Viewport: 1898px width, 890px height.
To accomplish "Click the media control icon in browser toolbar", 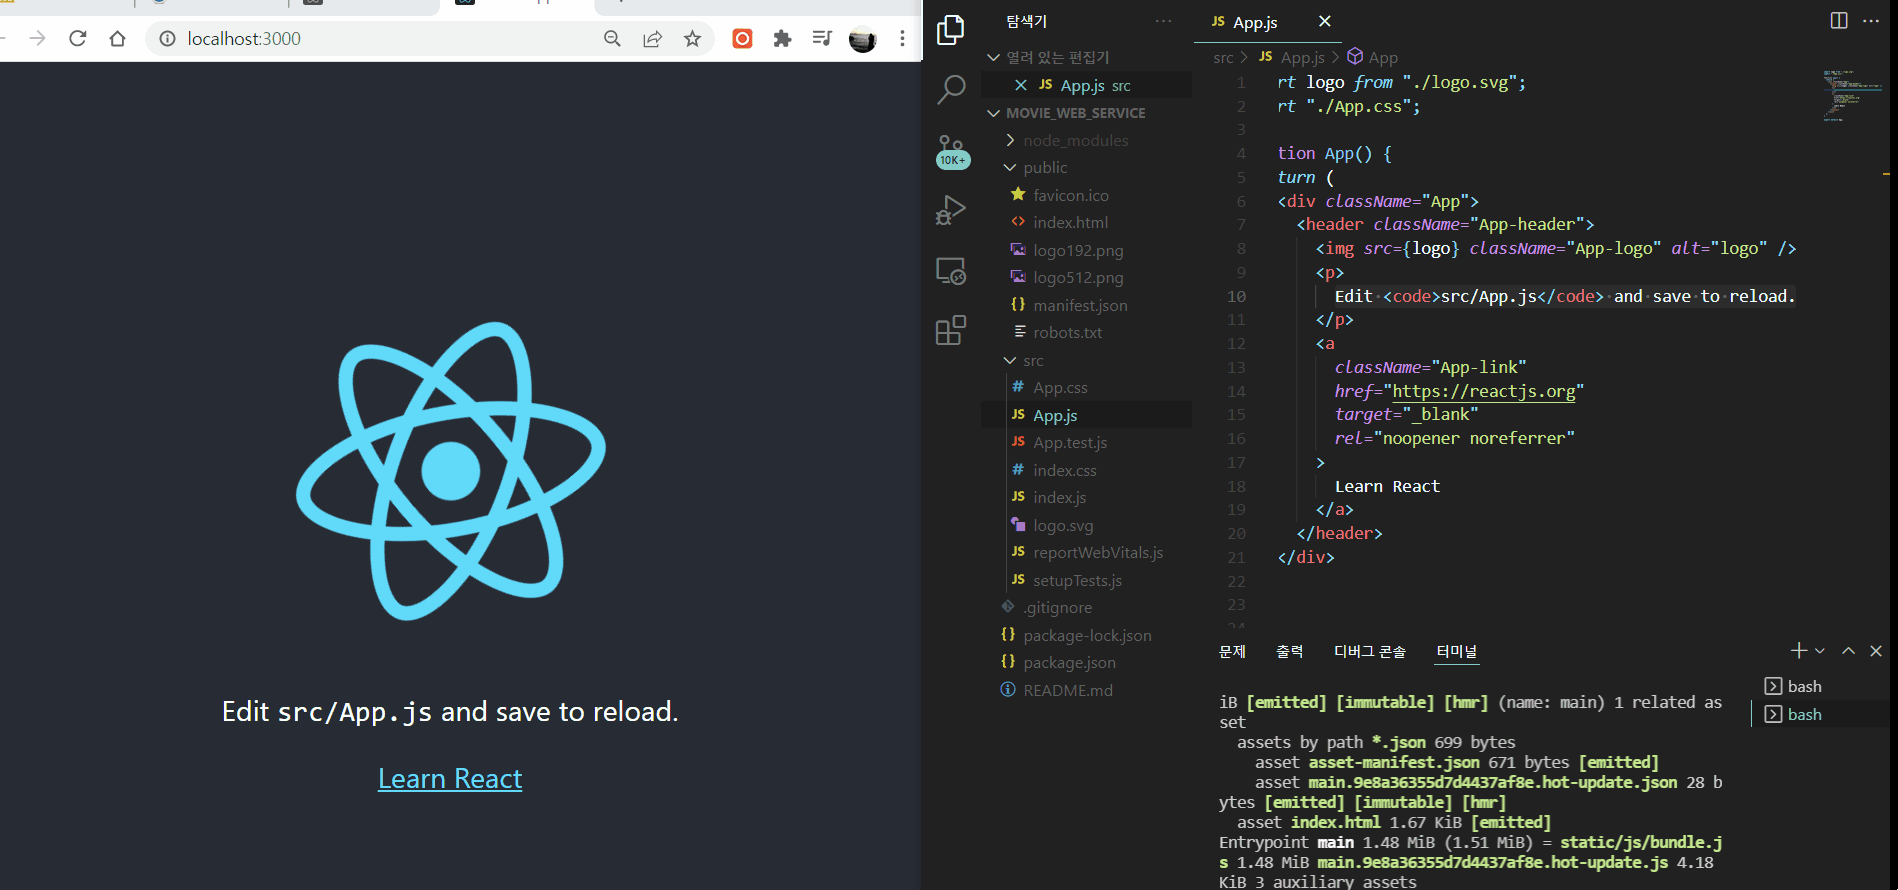I will (822, 38).
